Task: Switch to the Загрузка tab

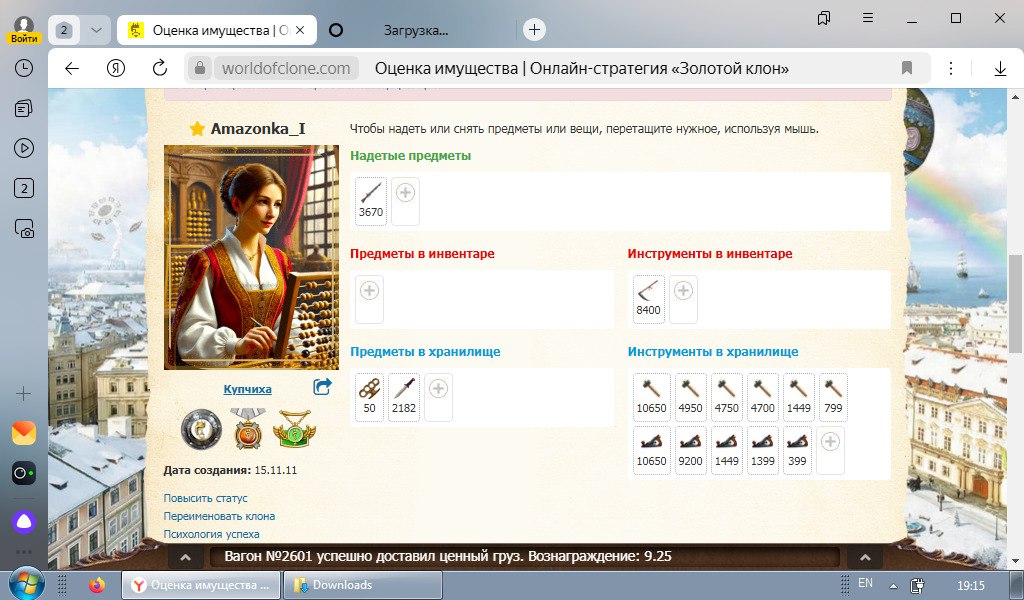Action: 416,30
